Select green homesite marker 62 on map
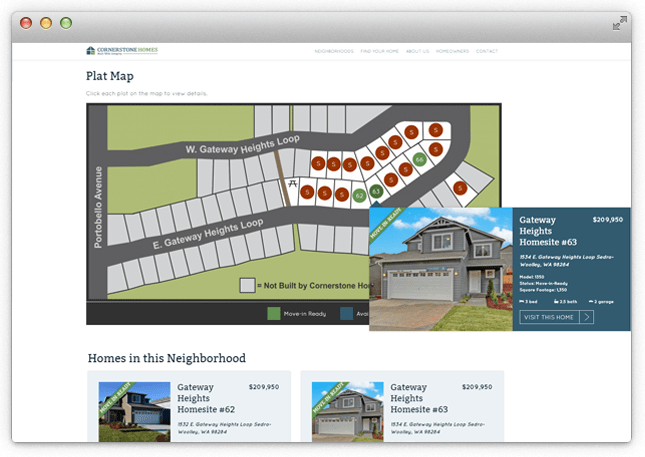645x457 pixels. [359, 196]
